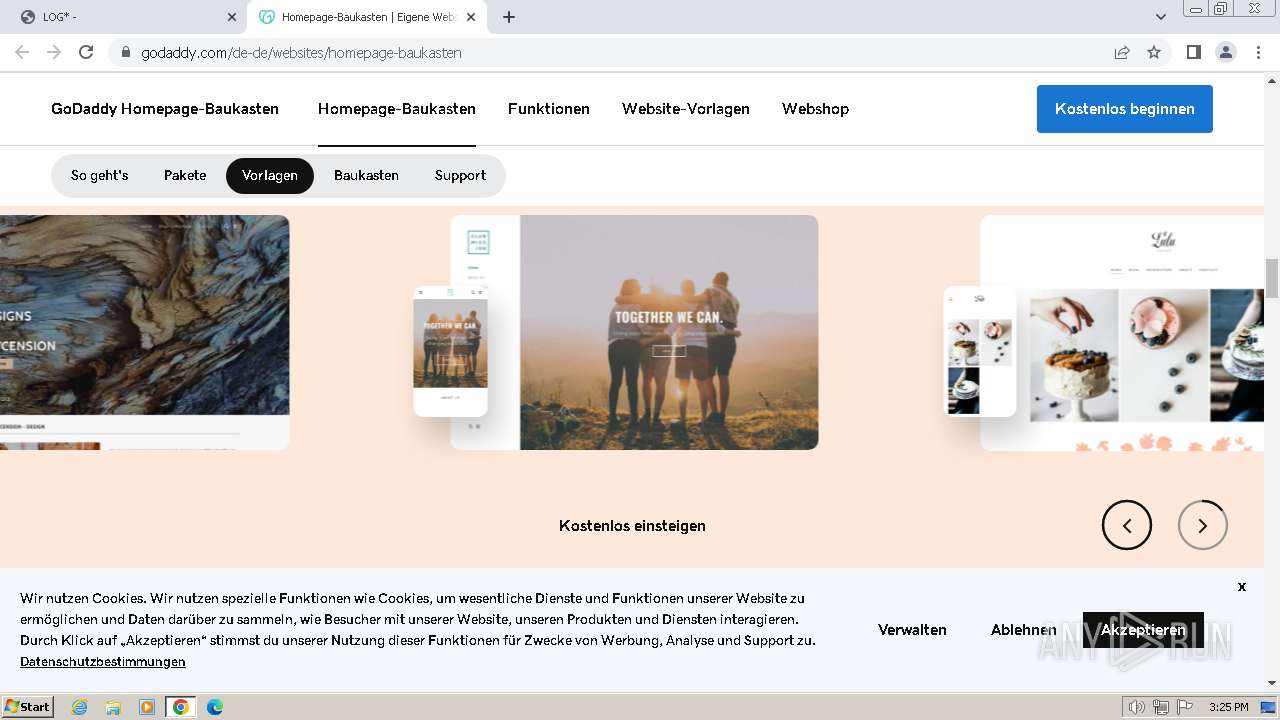Viewport: 1280px width, 720px height.
Task: Open the Chrome three-dot menu
Action: click(1258, 52)
